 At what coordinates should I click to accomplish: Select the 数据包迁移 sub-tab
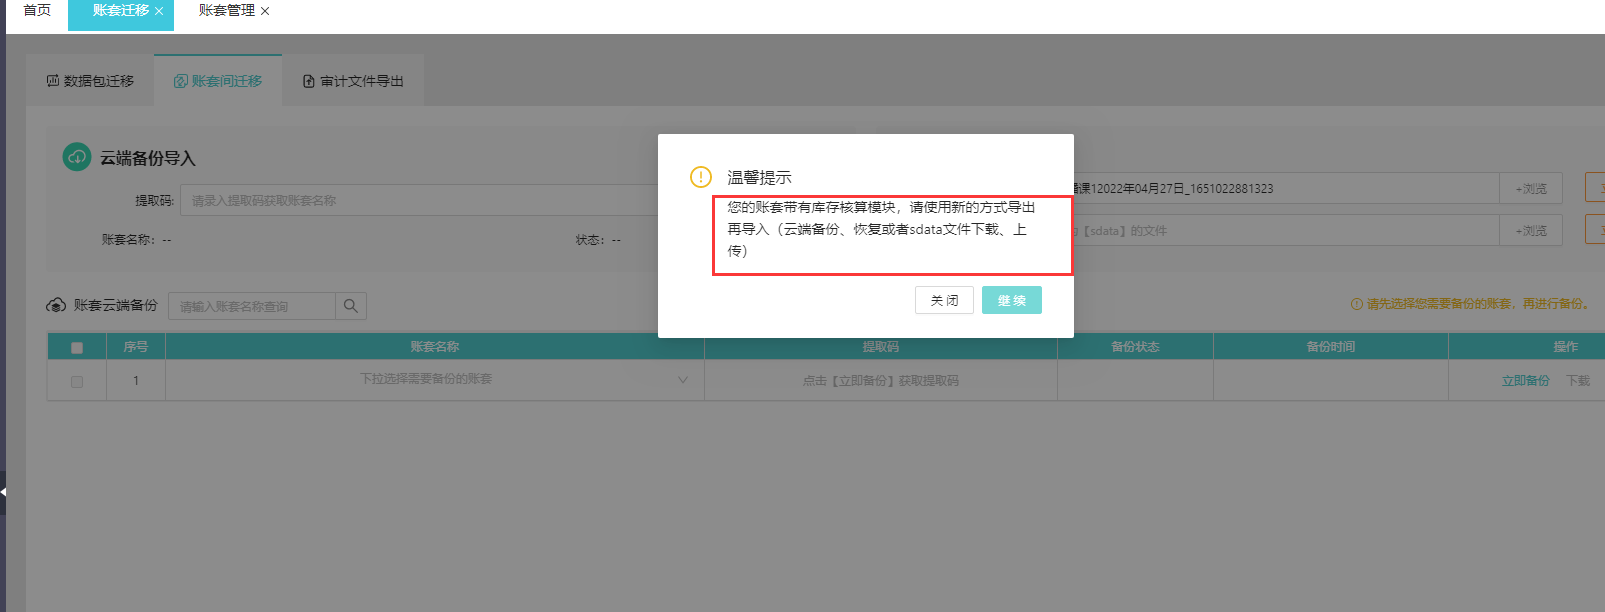[90, 81]
